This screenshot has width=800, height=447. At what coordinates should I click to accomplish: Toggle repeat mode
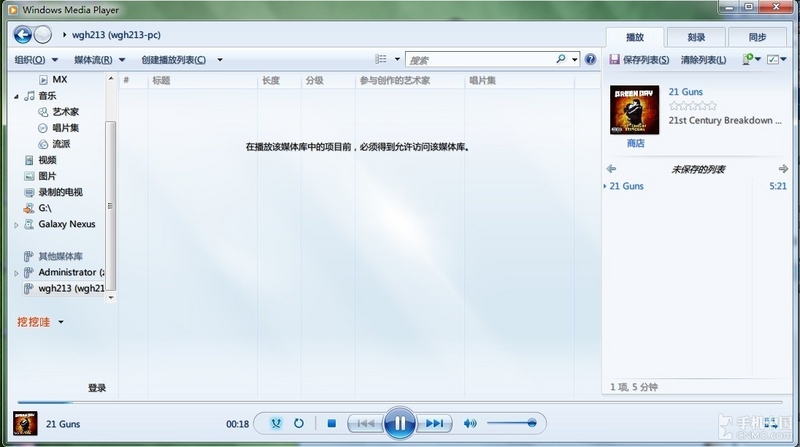click(x=298, y=424)
